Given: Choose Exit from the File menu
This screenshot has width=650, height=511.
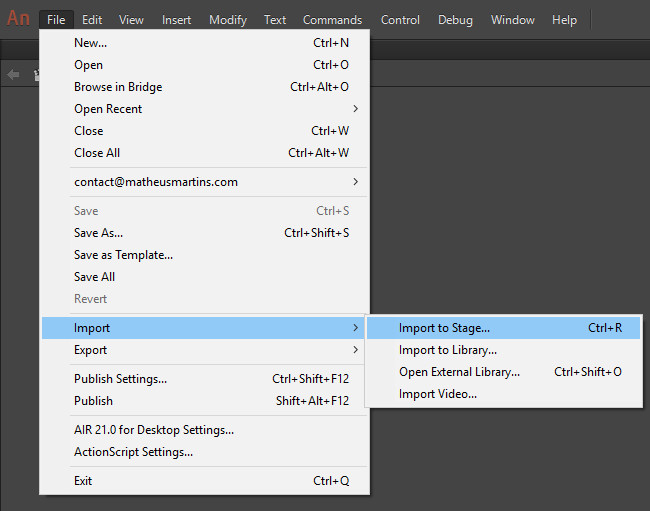Looking at the screenshot, I should point(206,481).
